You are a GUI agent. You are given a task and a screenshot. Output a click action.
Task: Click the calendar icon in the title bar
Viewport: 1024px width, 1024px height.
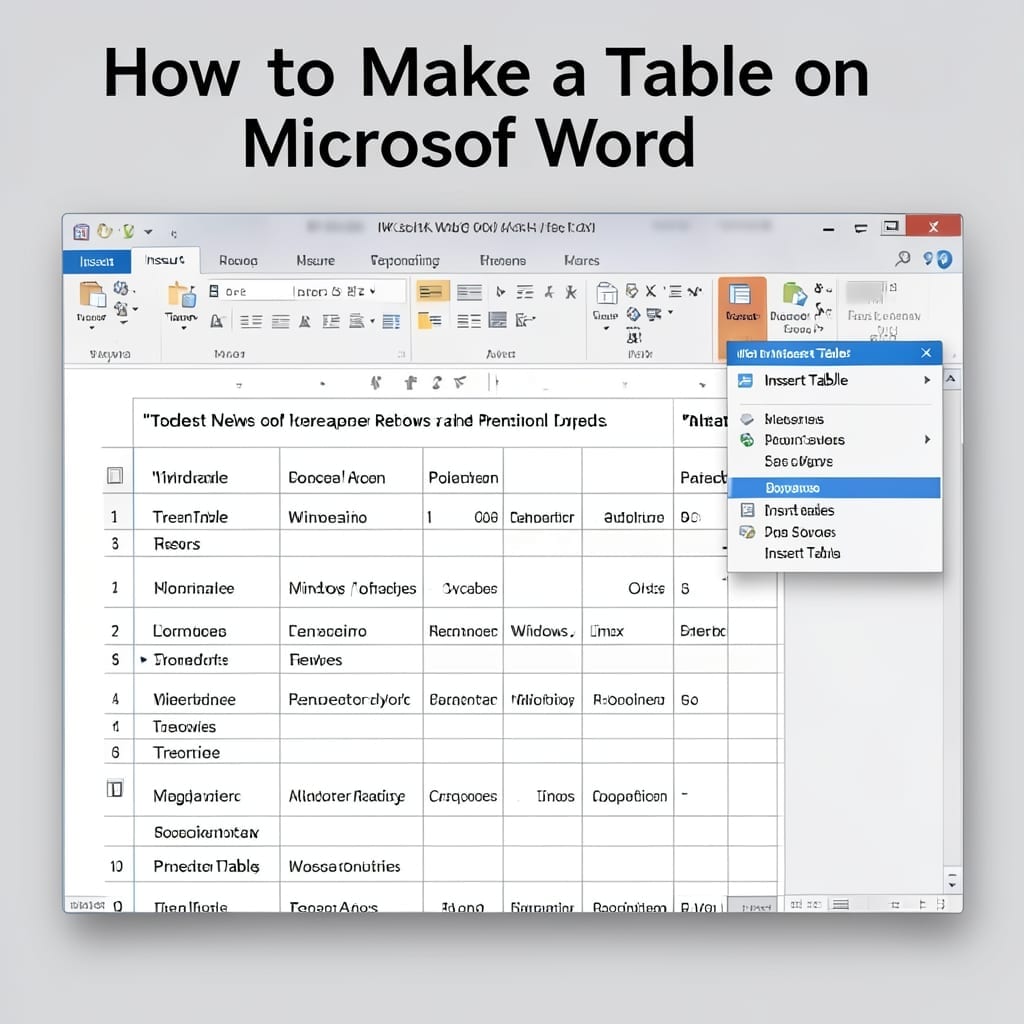[x=81, y=231]
